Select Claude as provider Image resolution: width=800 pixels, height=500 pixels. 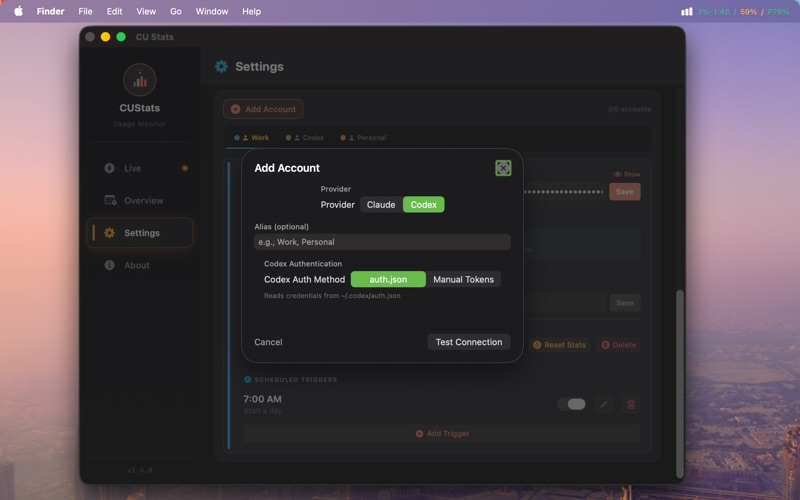381,205
